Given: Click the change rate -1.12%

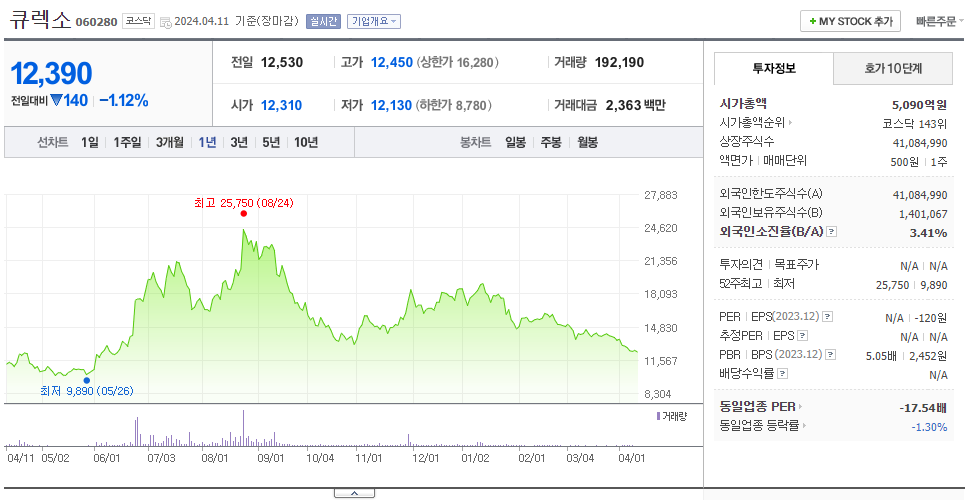Looking at the screenshot, I should pos(124,101).
